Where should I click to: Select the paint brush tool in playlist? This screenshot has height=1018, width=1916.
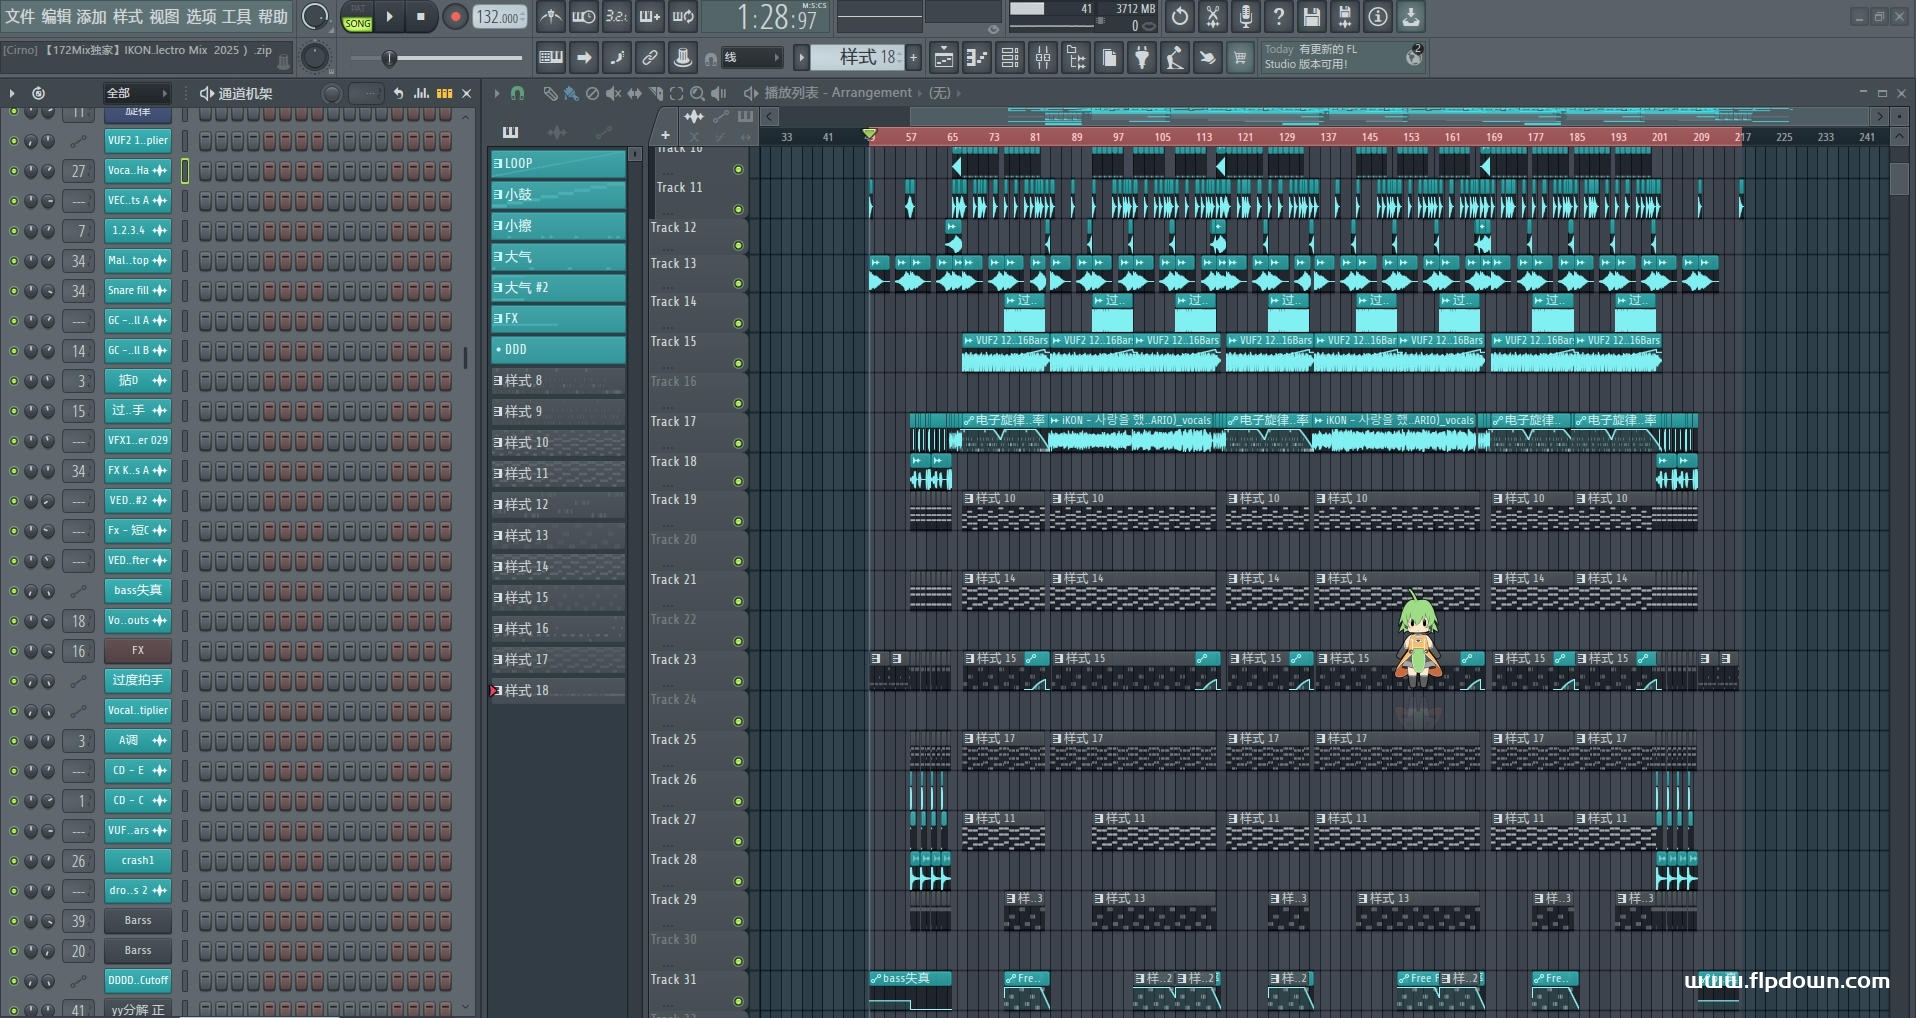click(x=570, y=93)
